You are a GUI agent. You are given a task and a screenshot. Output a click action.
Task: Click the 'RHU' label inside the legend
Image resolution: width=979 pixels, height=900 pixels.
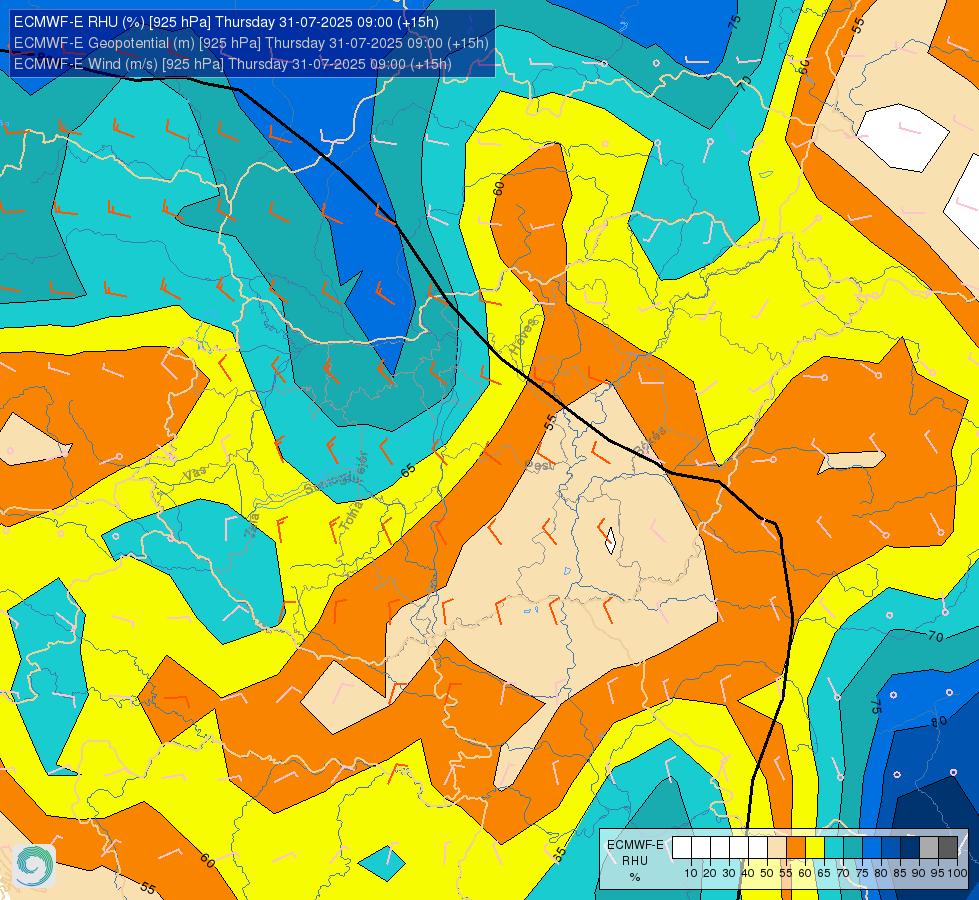[635, 861]
